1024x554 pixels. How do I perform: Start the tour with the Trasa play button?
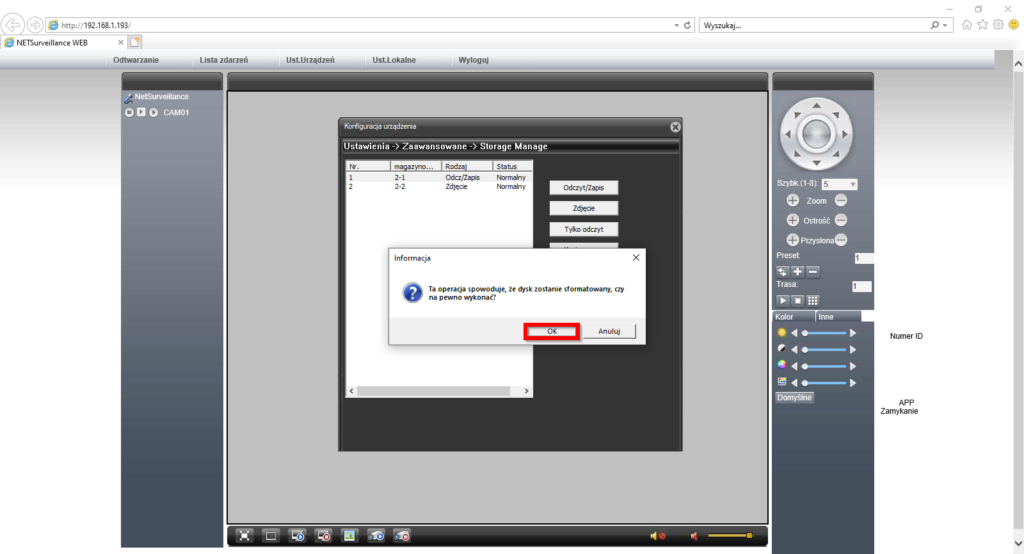(x=783, y=300)
